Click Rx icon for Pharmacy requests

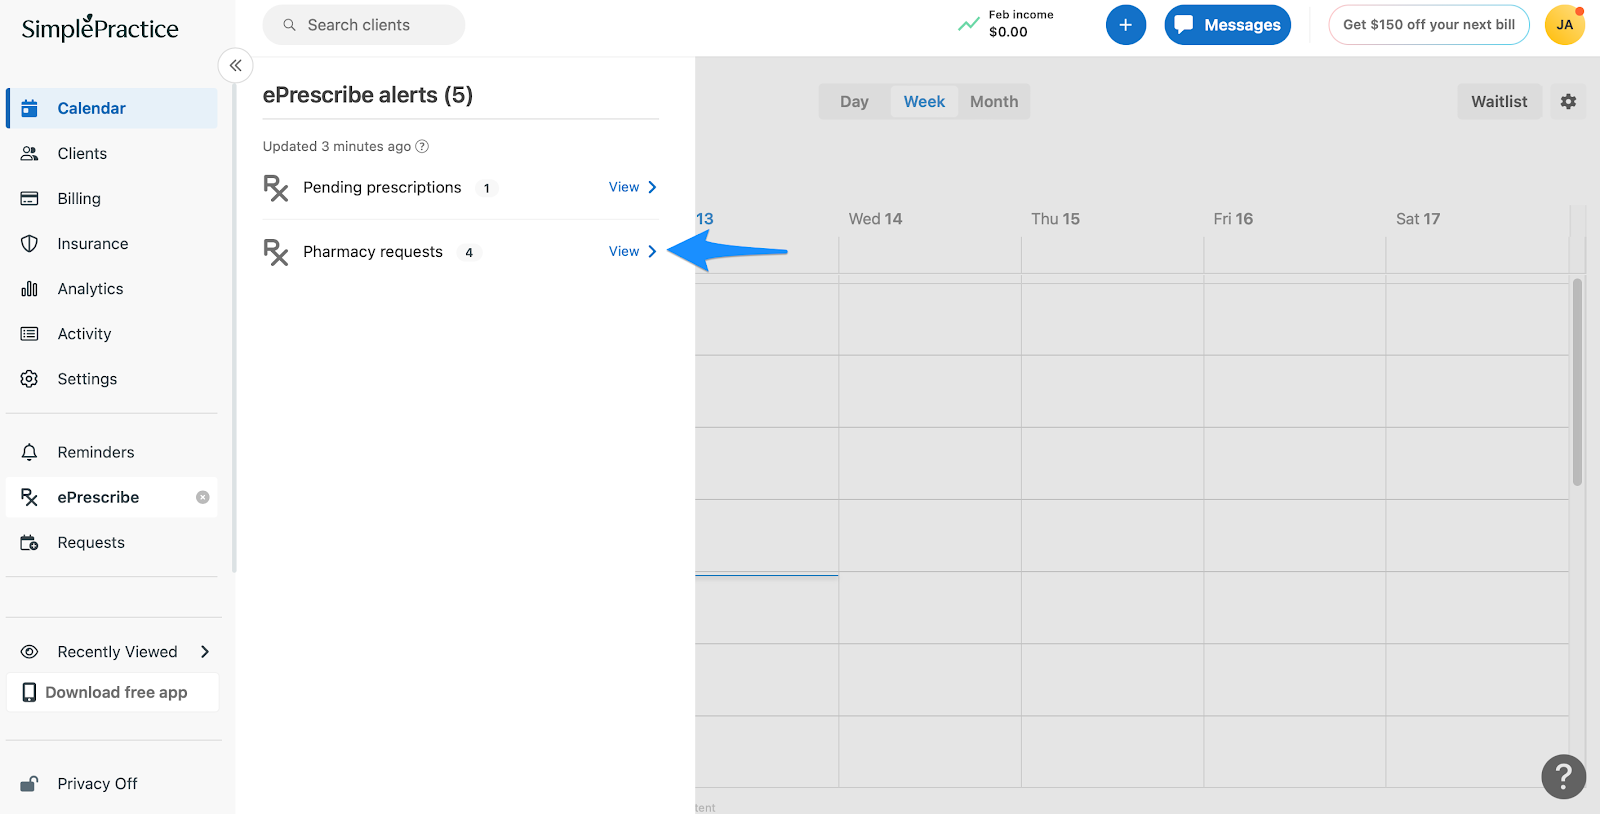[276, 251]
